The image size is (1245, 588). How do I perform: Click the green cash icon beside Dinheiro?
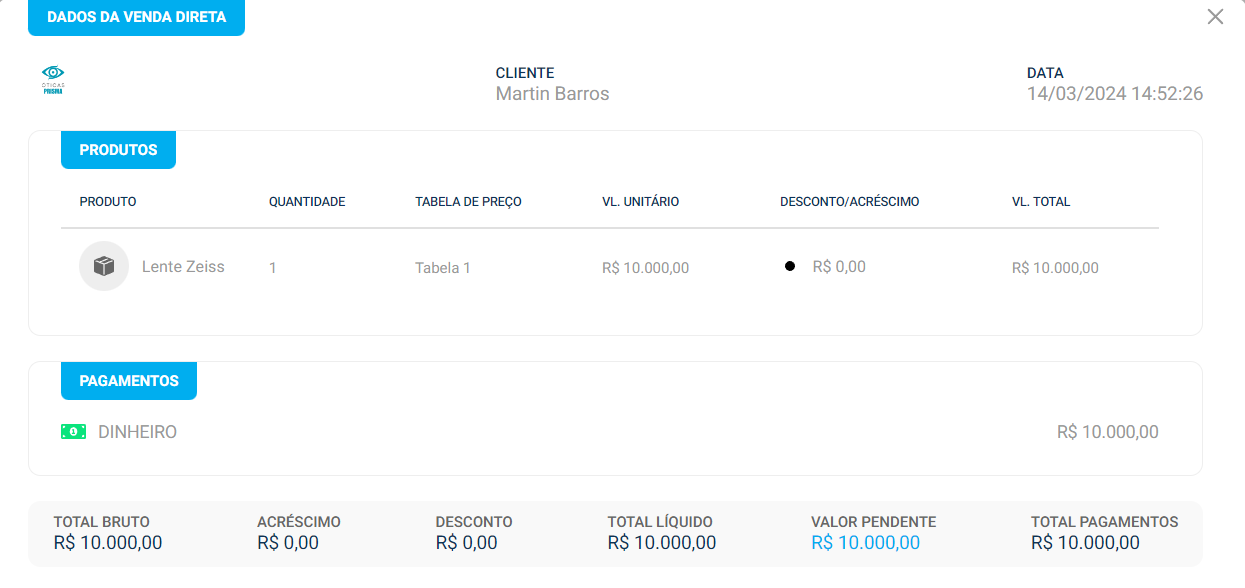(x=73, y=432)
